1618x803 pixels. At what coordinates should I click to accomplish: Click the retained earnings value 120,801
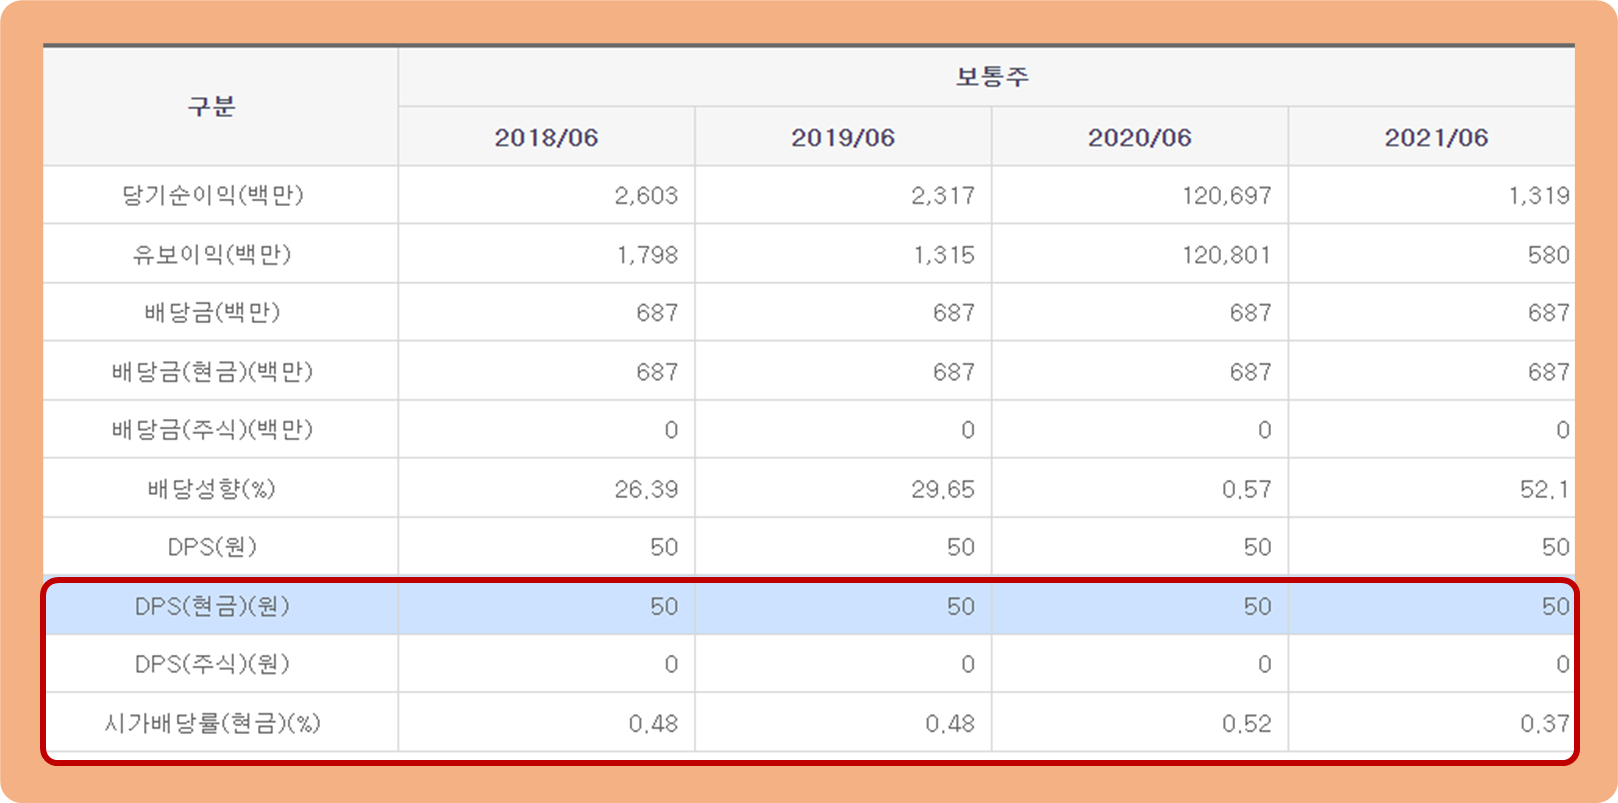pyautogui.click(x=1227, y=255)
